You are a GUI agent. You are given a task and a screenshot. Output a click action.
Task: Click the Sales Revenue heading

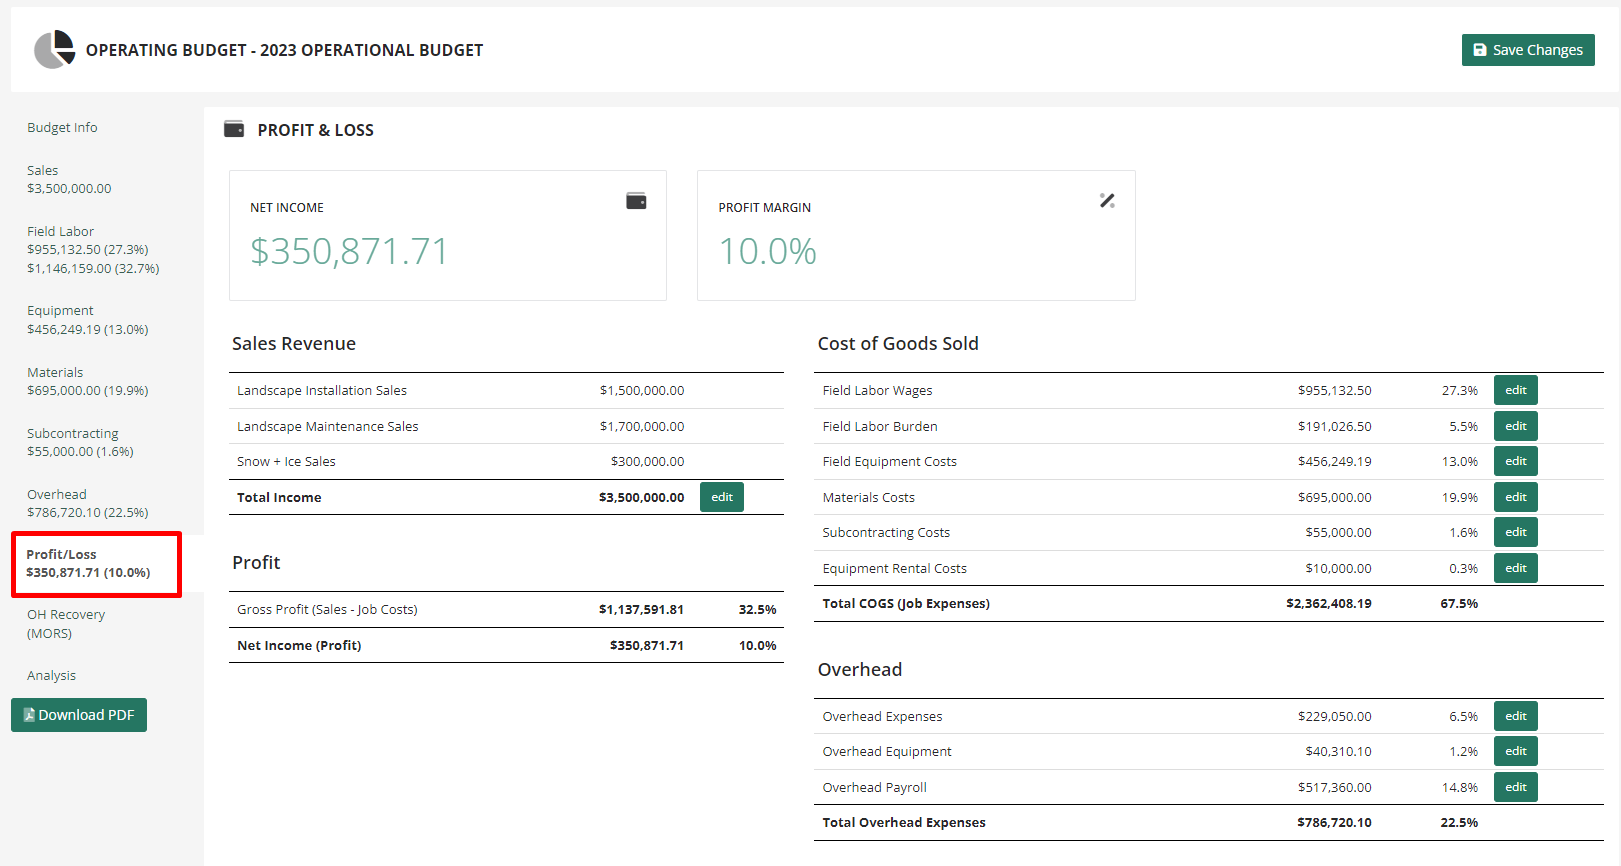point(294,343)
